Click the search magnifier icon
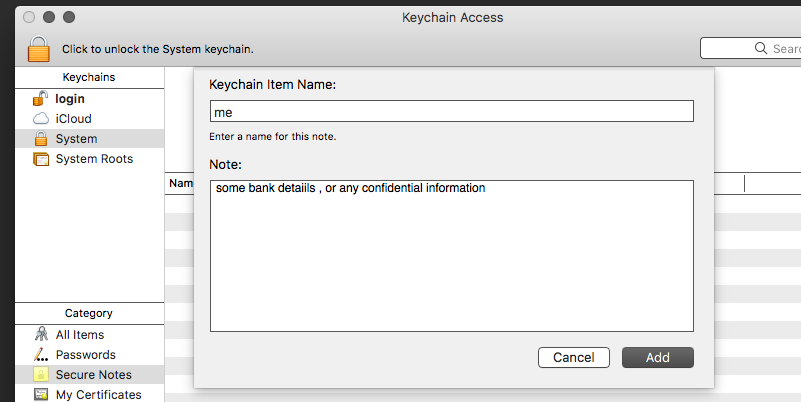Viewport: 801px width, 402px height. tap(760, 48)
